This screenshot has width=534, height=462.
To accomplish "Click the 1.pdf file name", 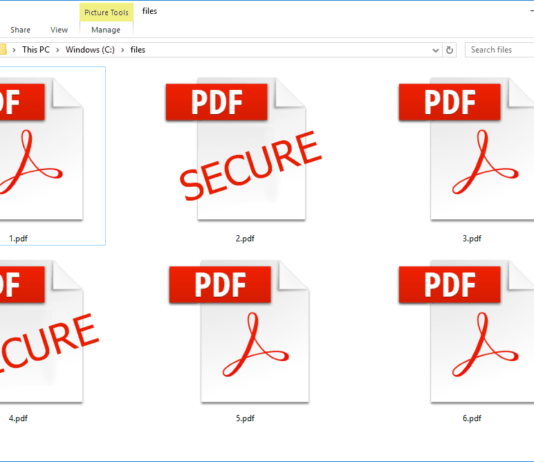I will [x=18, y=238].
